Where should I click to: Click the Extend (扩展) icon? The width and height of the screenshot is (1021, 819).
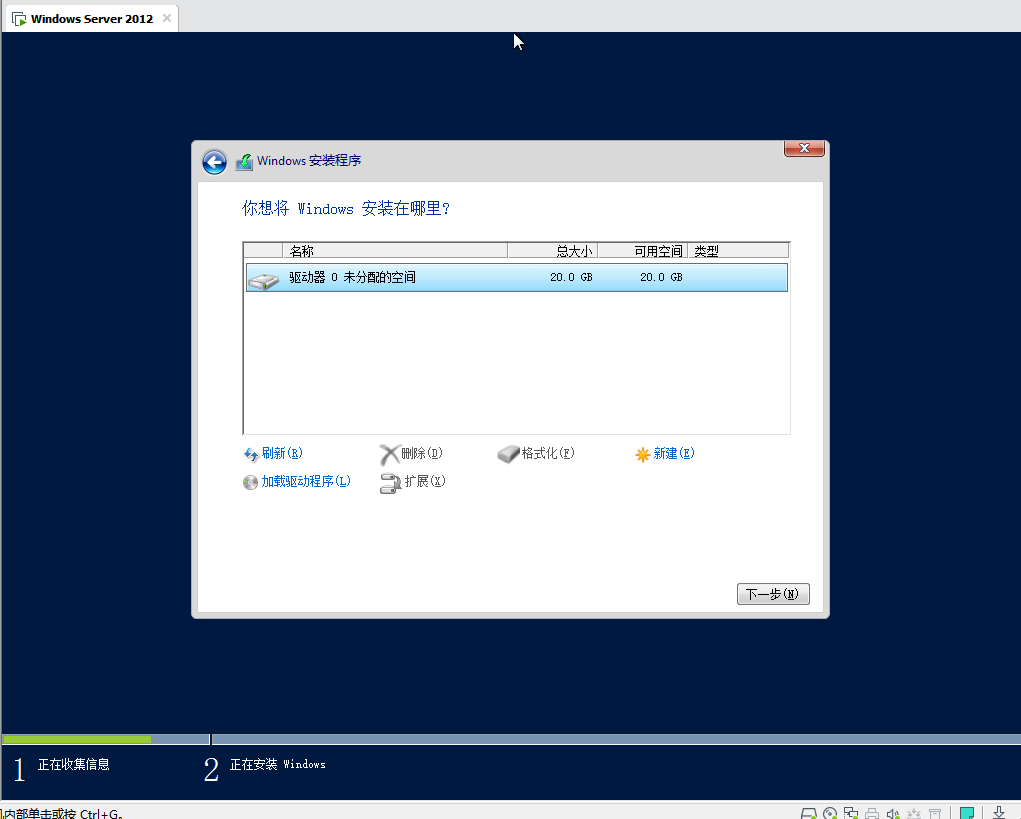click(x=390, y=483)
